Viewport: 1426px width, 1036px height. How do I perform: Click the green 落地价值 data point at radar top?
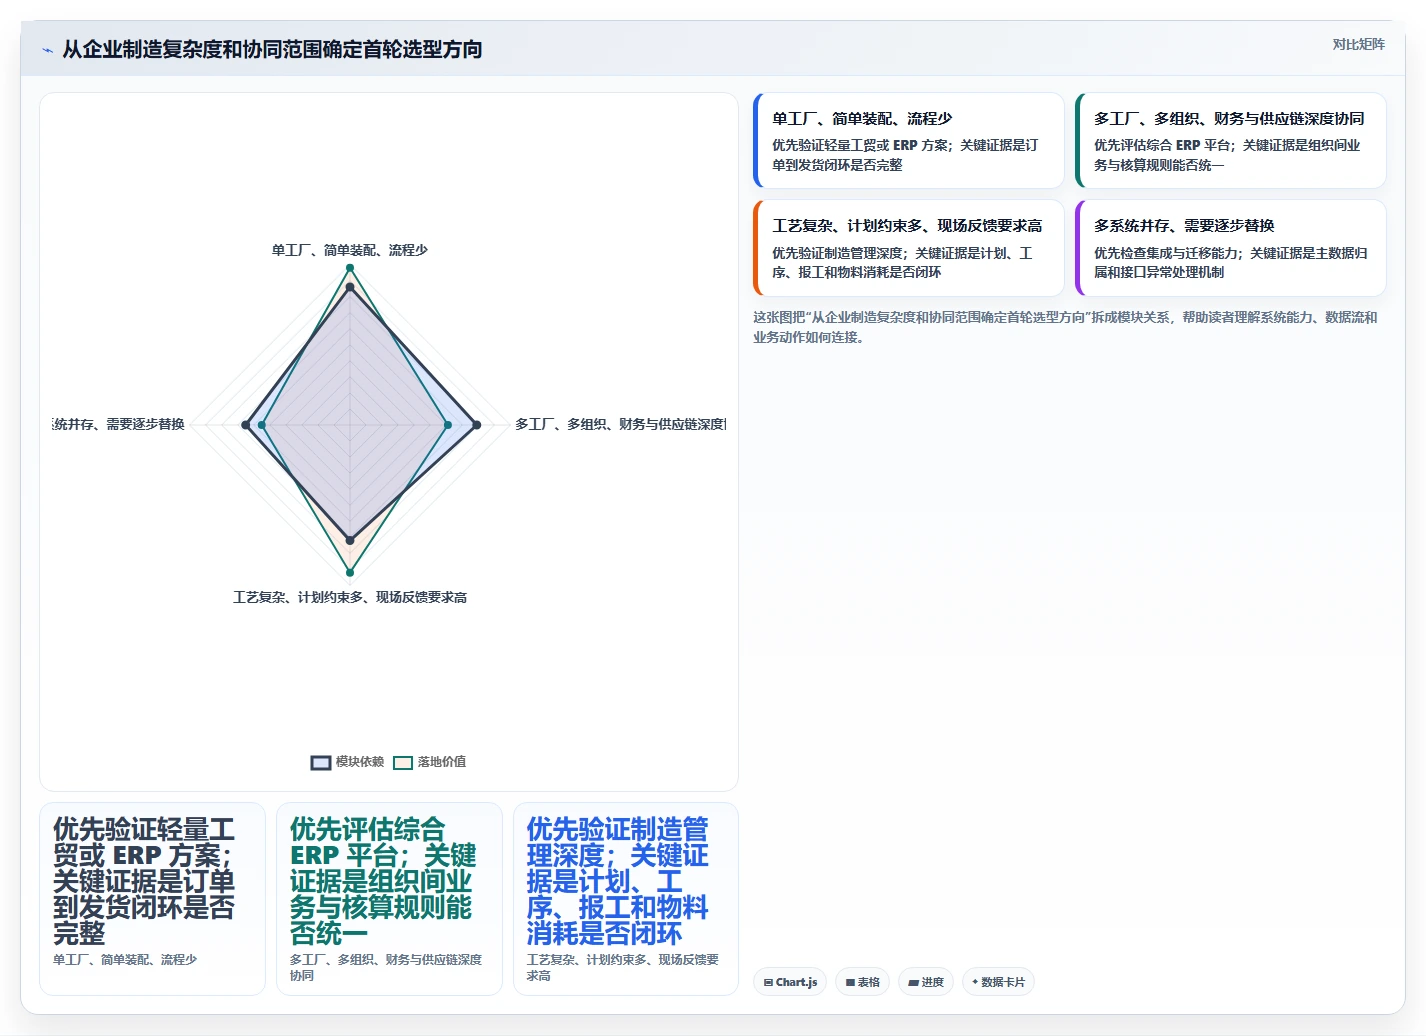pos(350,268)
